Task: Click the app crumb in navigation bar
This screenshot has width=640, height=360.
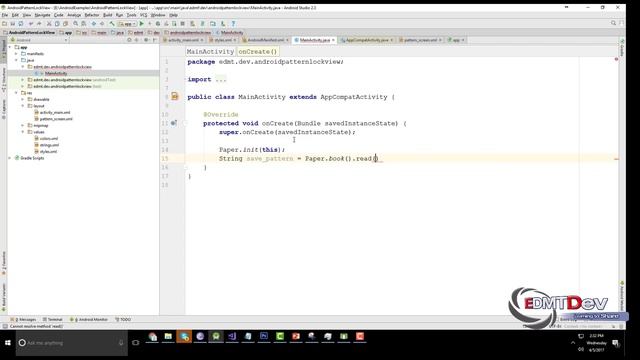Action: coord(66,32)
